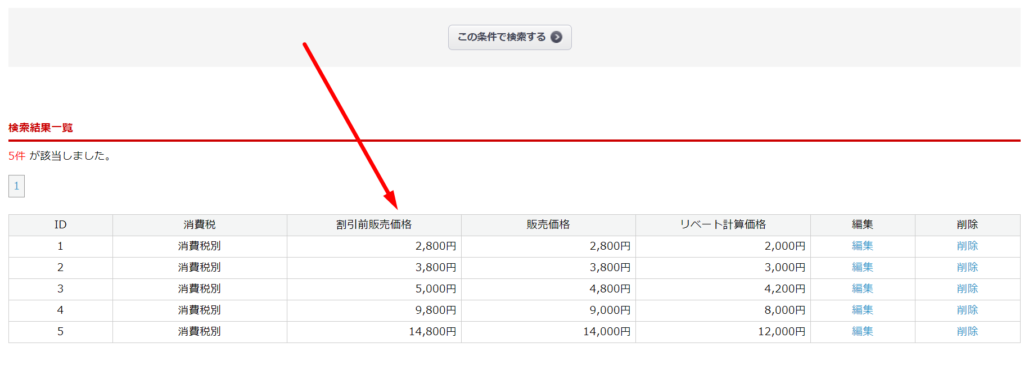The width and height of the screenshot is (1024, 365).
Task: Select the 14,800円 pre-discount price cell
Action: click(374, 331)
